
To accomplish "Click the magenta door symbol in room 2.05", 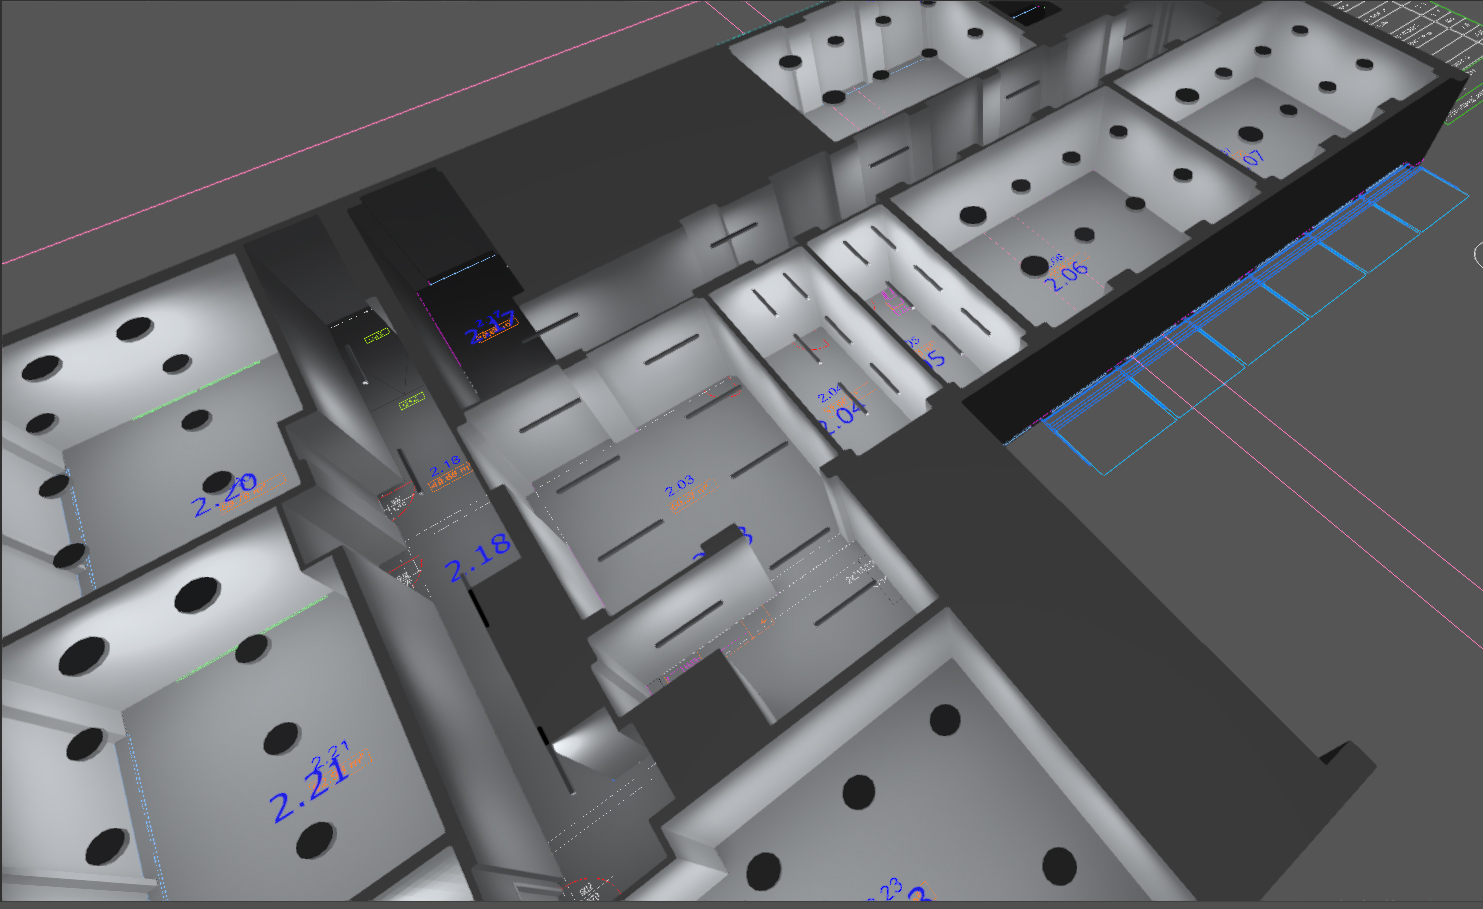I will [888, 297].
